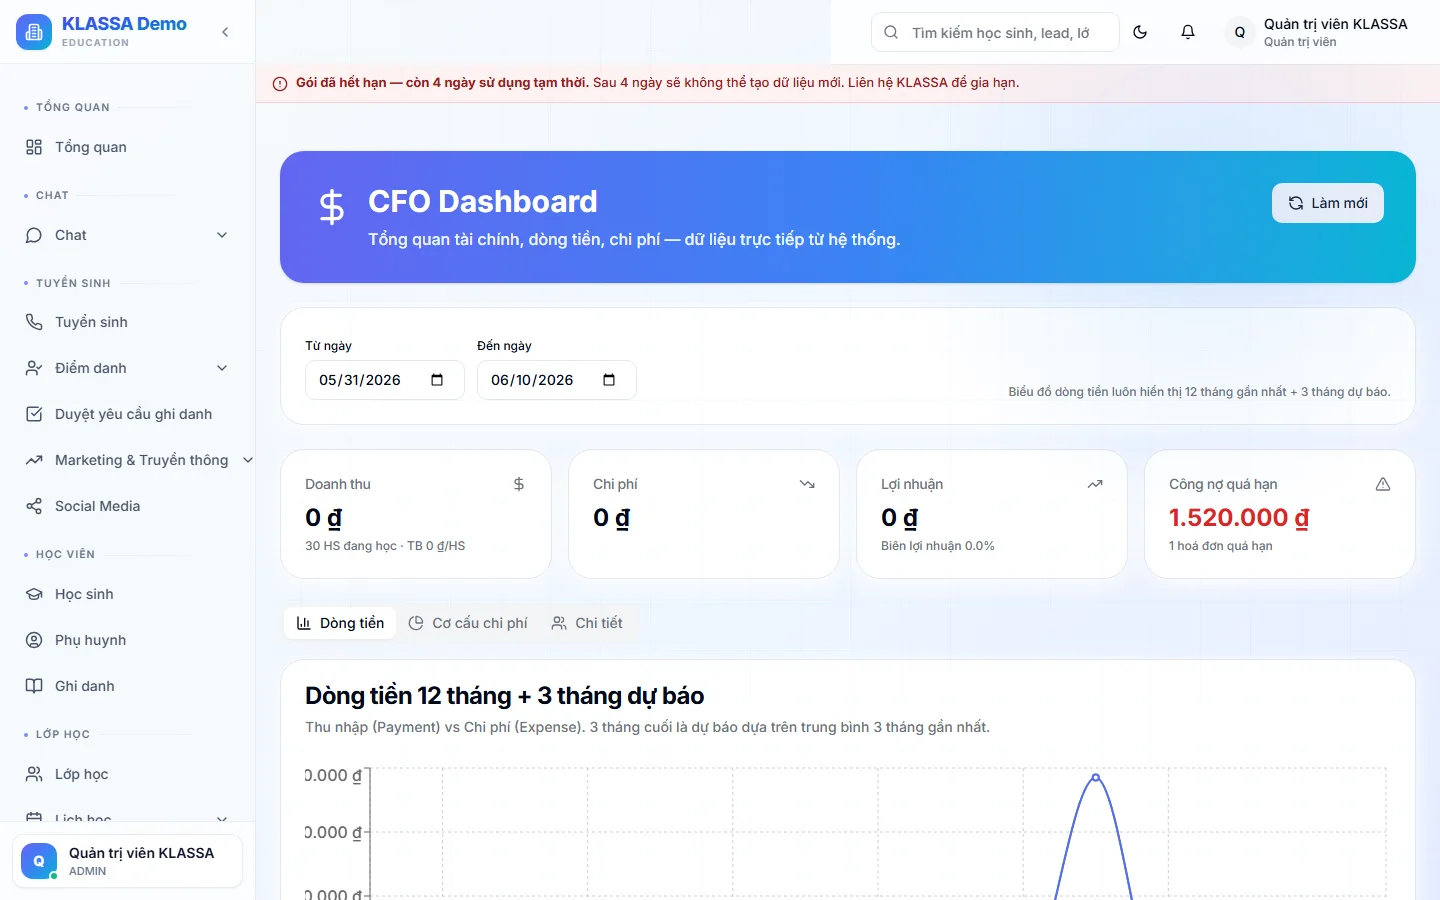1440x900 pixels.
Task: Click the dollar icon in CFO Dashboard banner
Action: pos(332,207)
